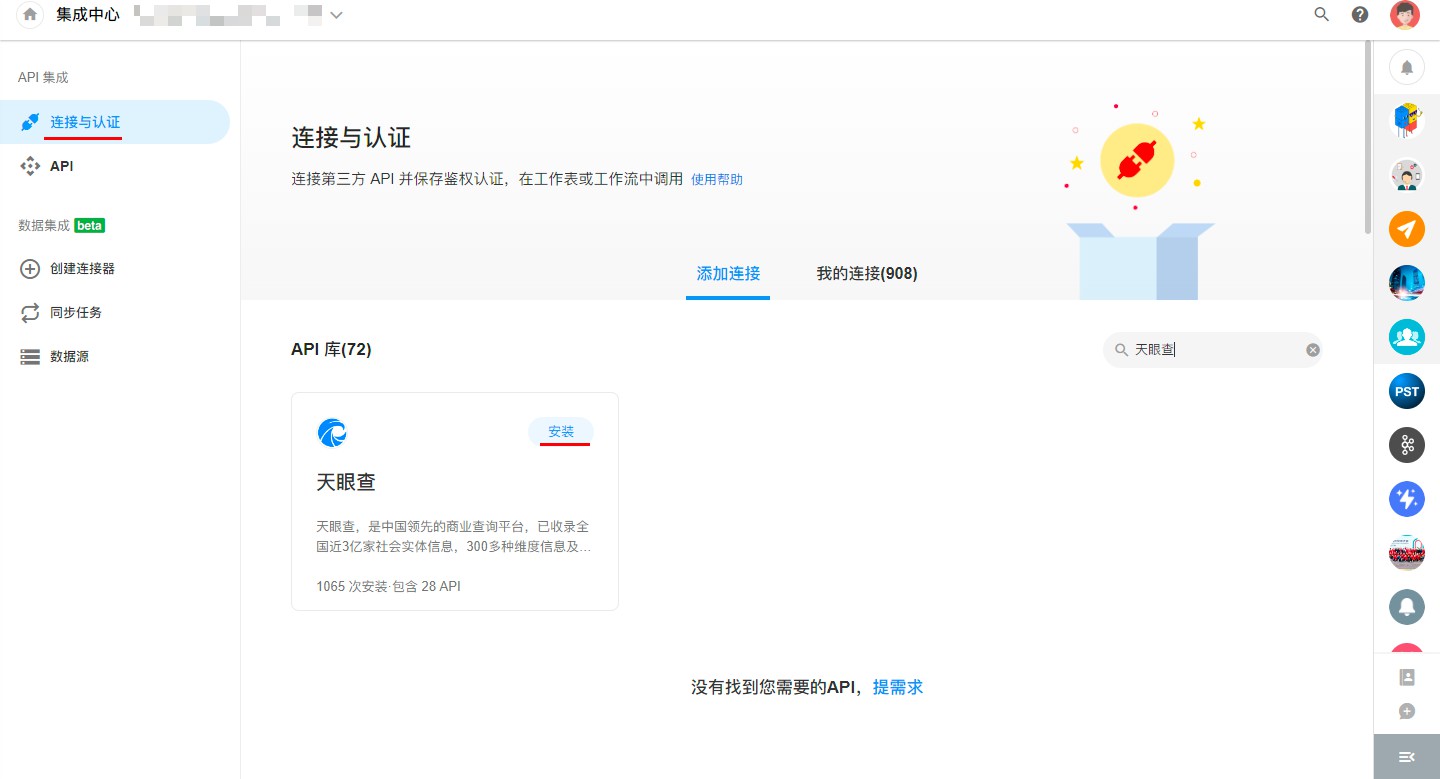Go to 同步任务 in the sidebar
This screenshot has width=1440, height=779.
click(x=76, y=313)
